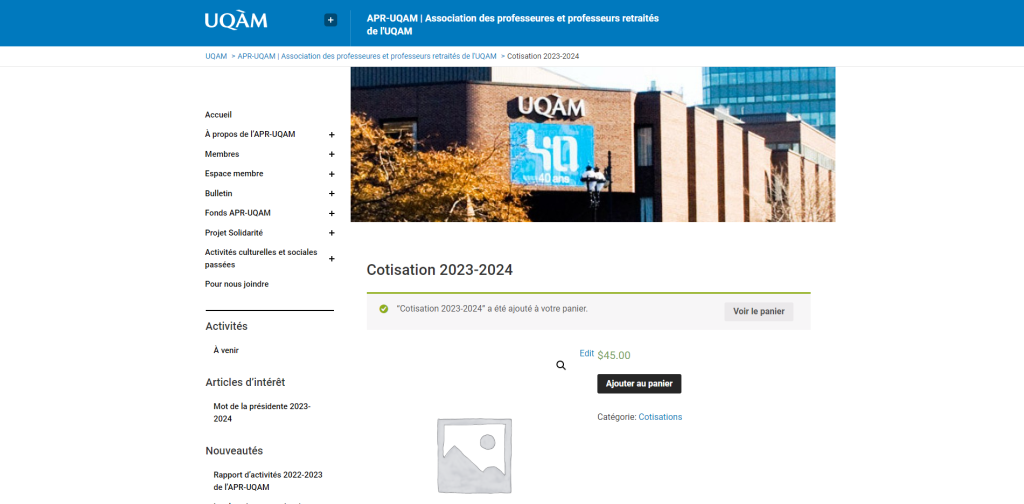Click the product placeholder image
The height and width of the screenshot is (504, 1024).
[474, 456]
